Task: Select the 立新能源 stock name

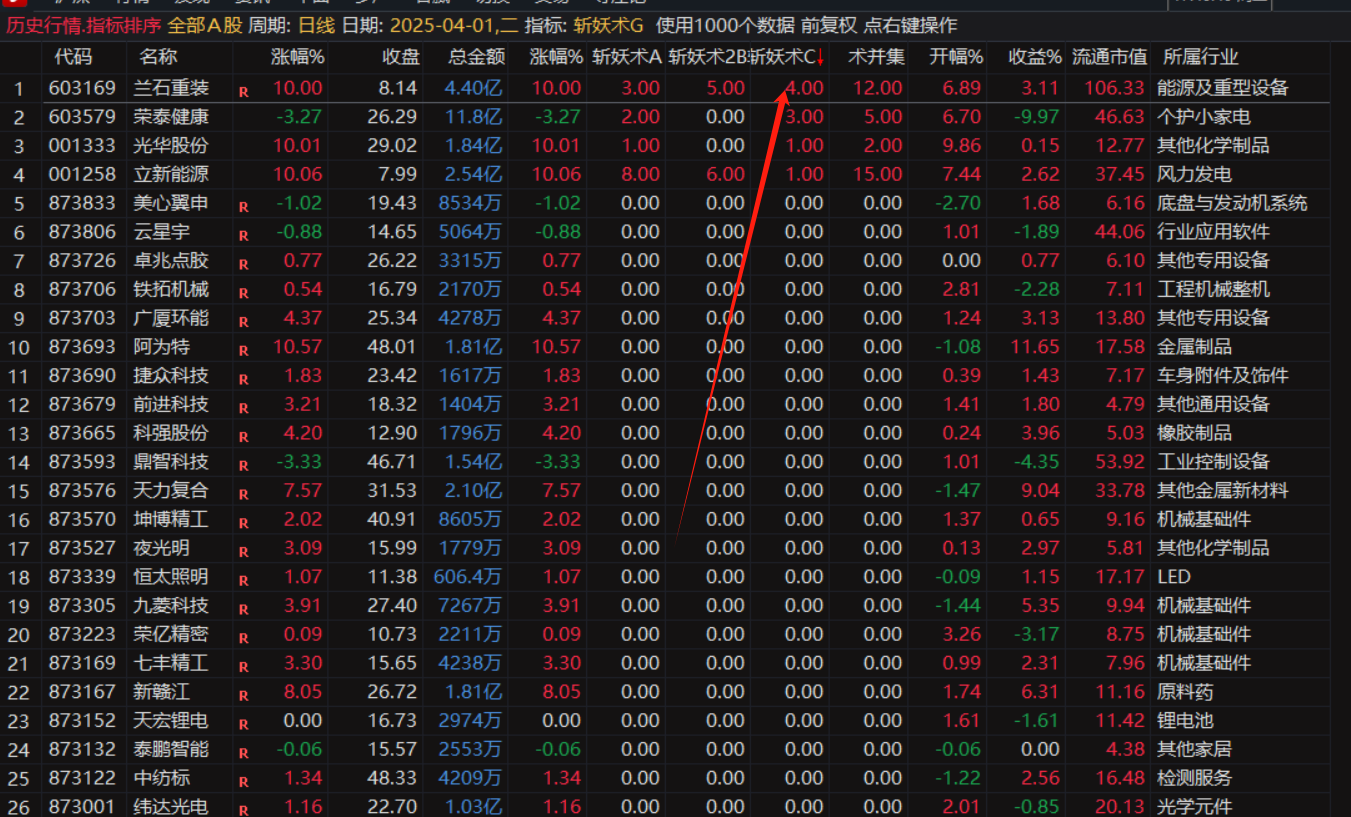Action: 170,175
